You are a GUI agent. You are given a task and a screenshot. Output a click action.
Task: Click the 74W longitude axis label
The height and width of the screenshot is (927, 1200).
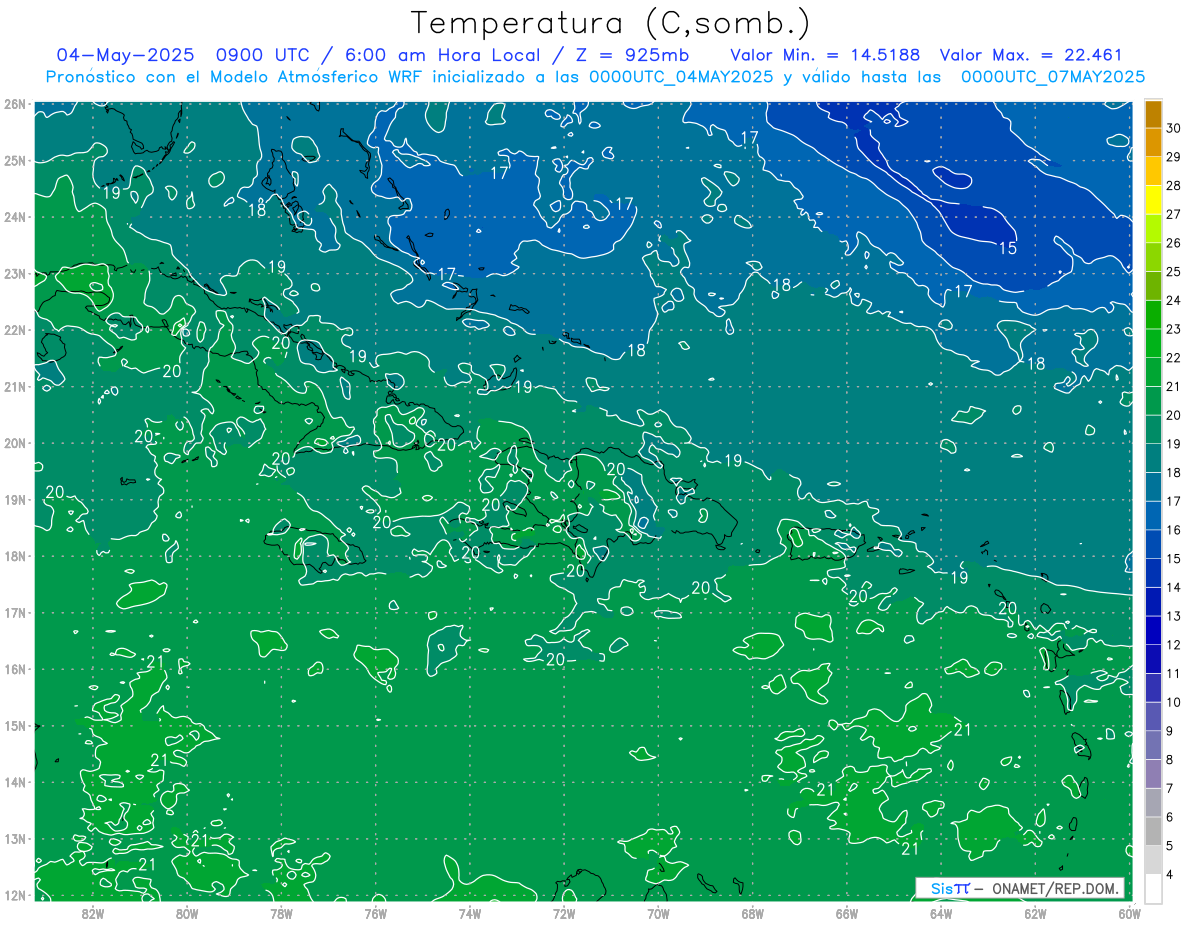(470, 914)
